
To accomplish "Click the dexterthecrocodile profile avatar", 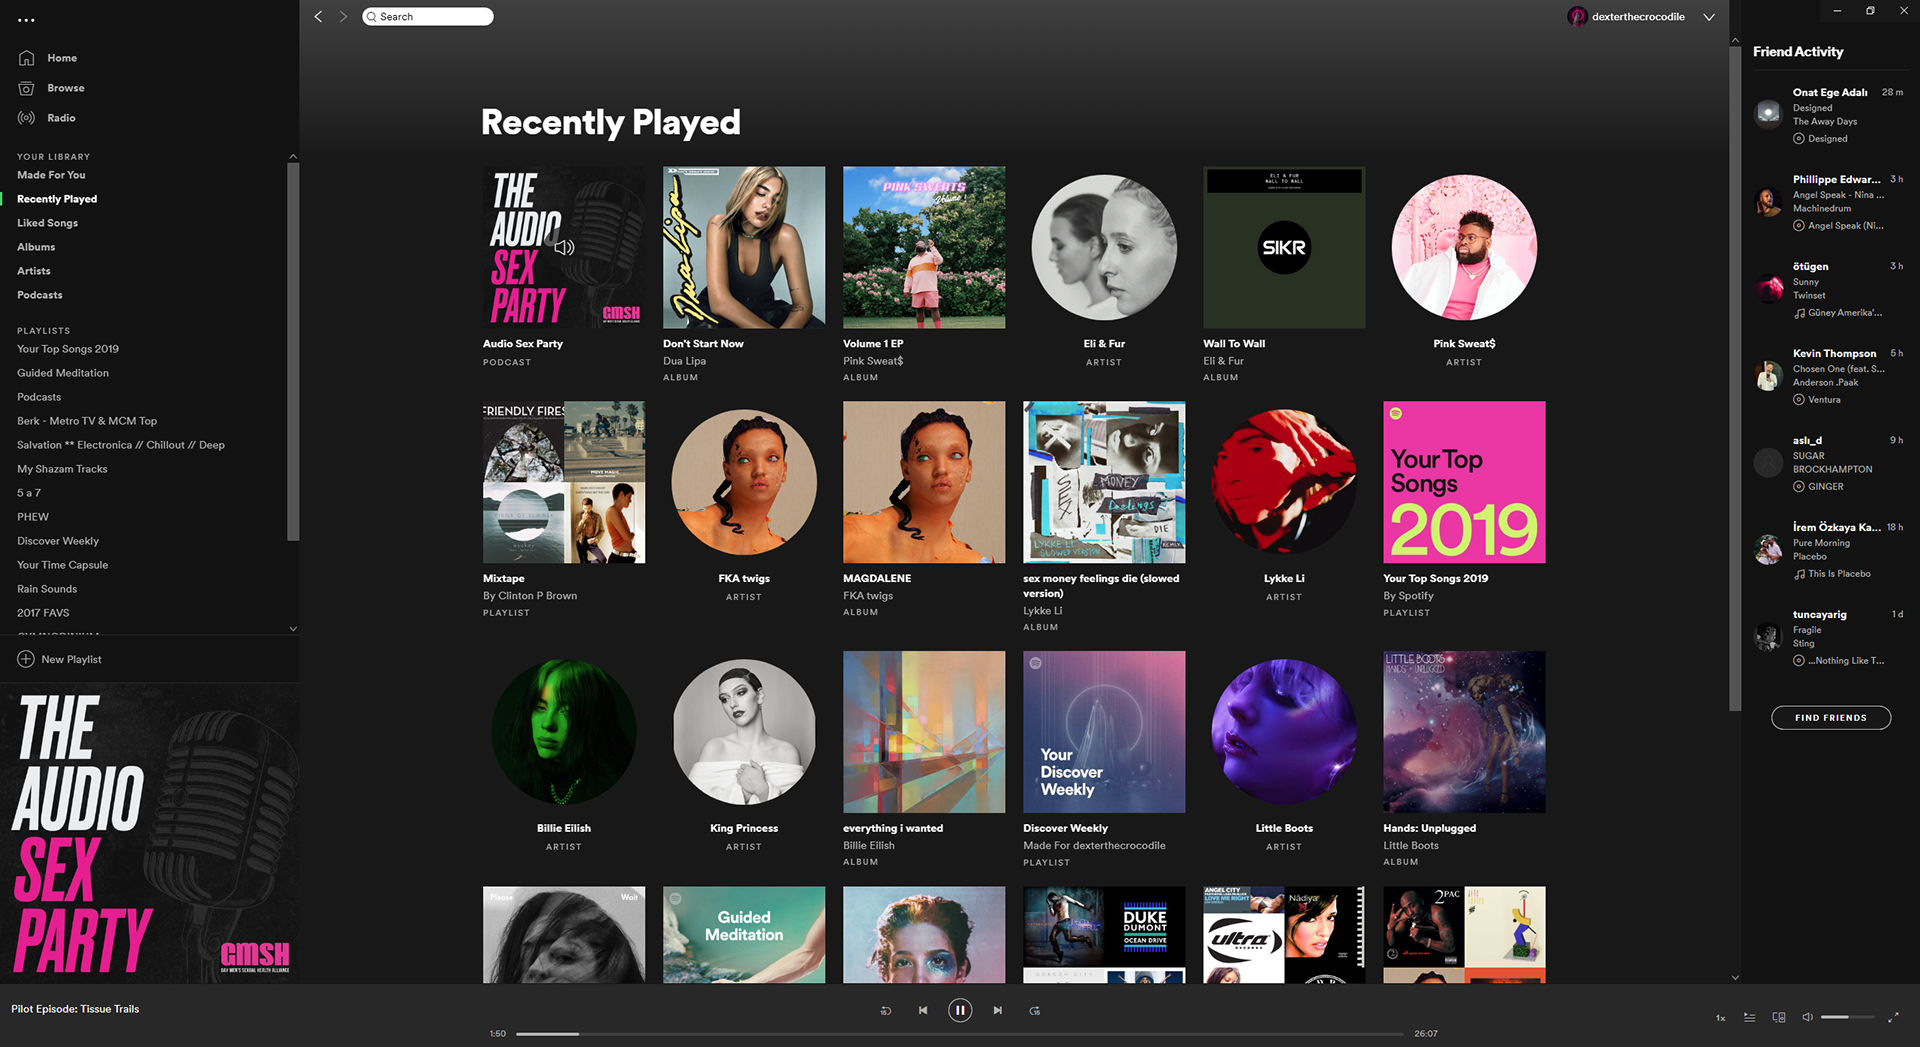I will [1577, 17].
